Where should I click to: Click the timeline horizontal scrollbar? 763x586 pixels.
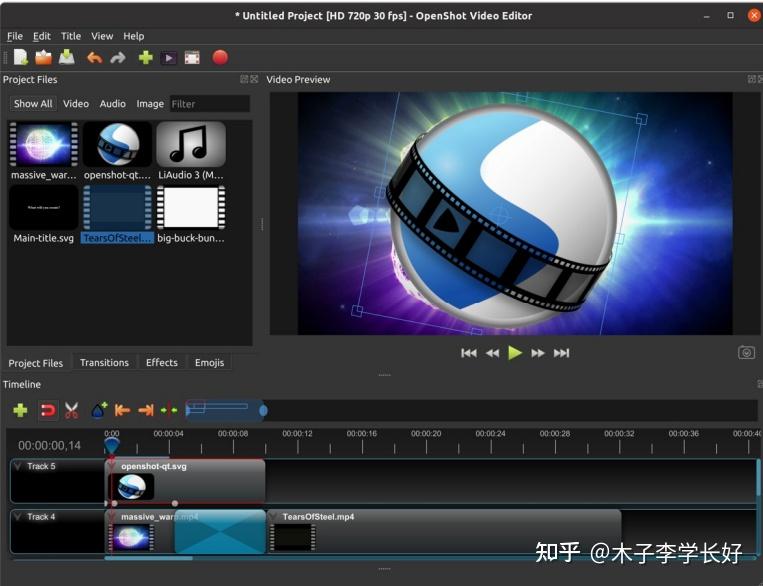(x=148, y=558)
